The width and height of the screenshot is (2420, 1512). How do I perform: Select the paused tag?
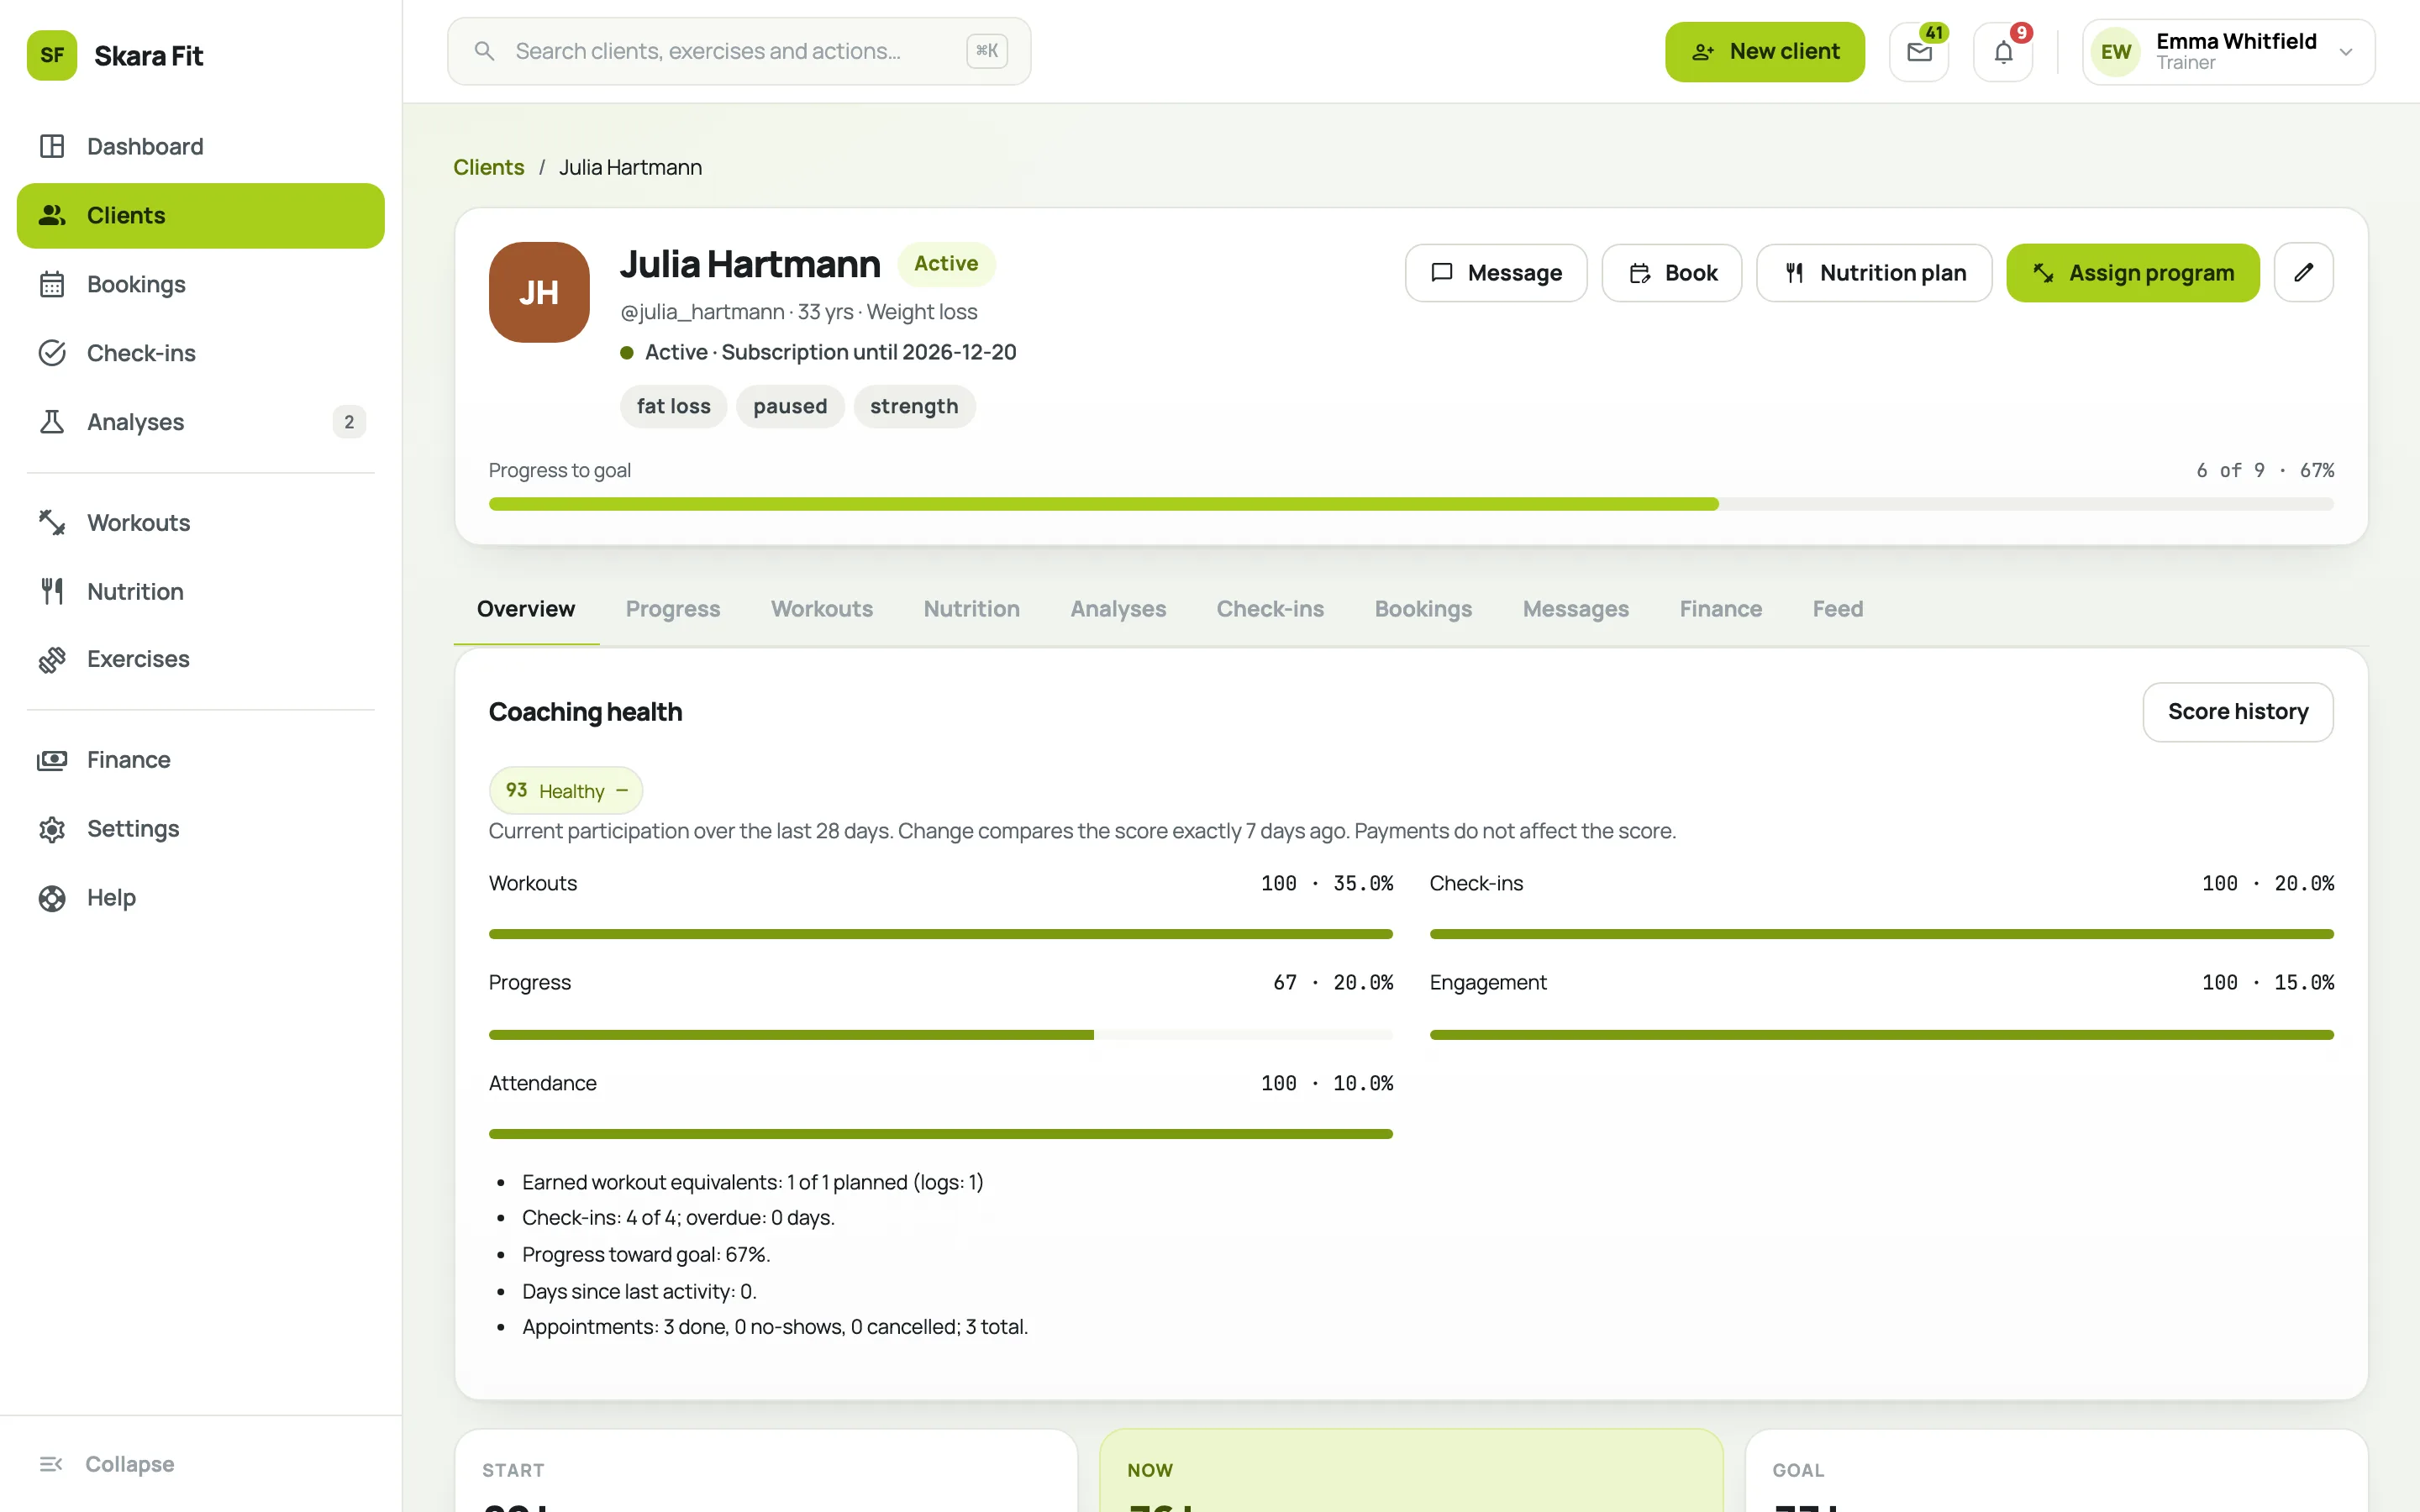(789, 406)
